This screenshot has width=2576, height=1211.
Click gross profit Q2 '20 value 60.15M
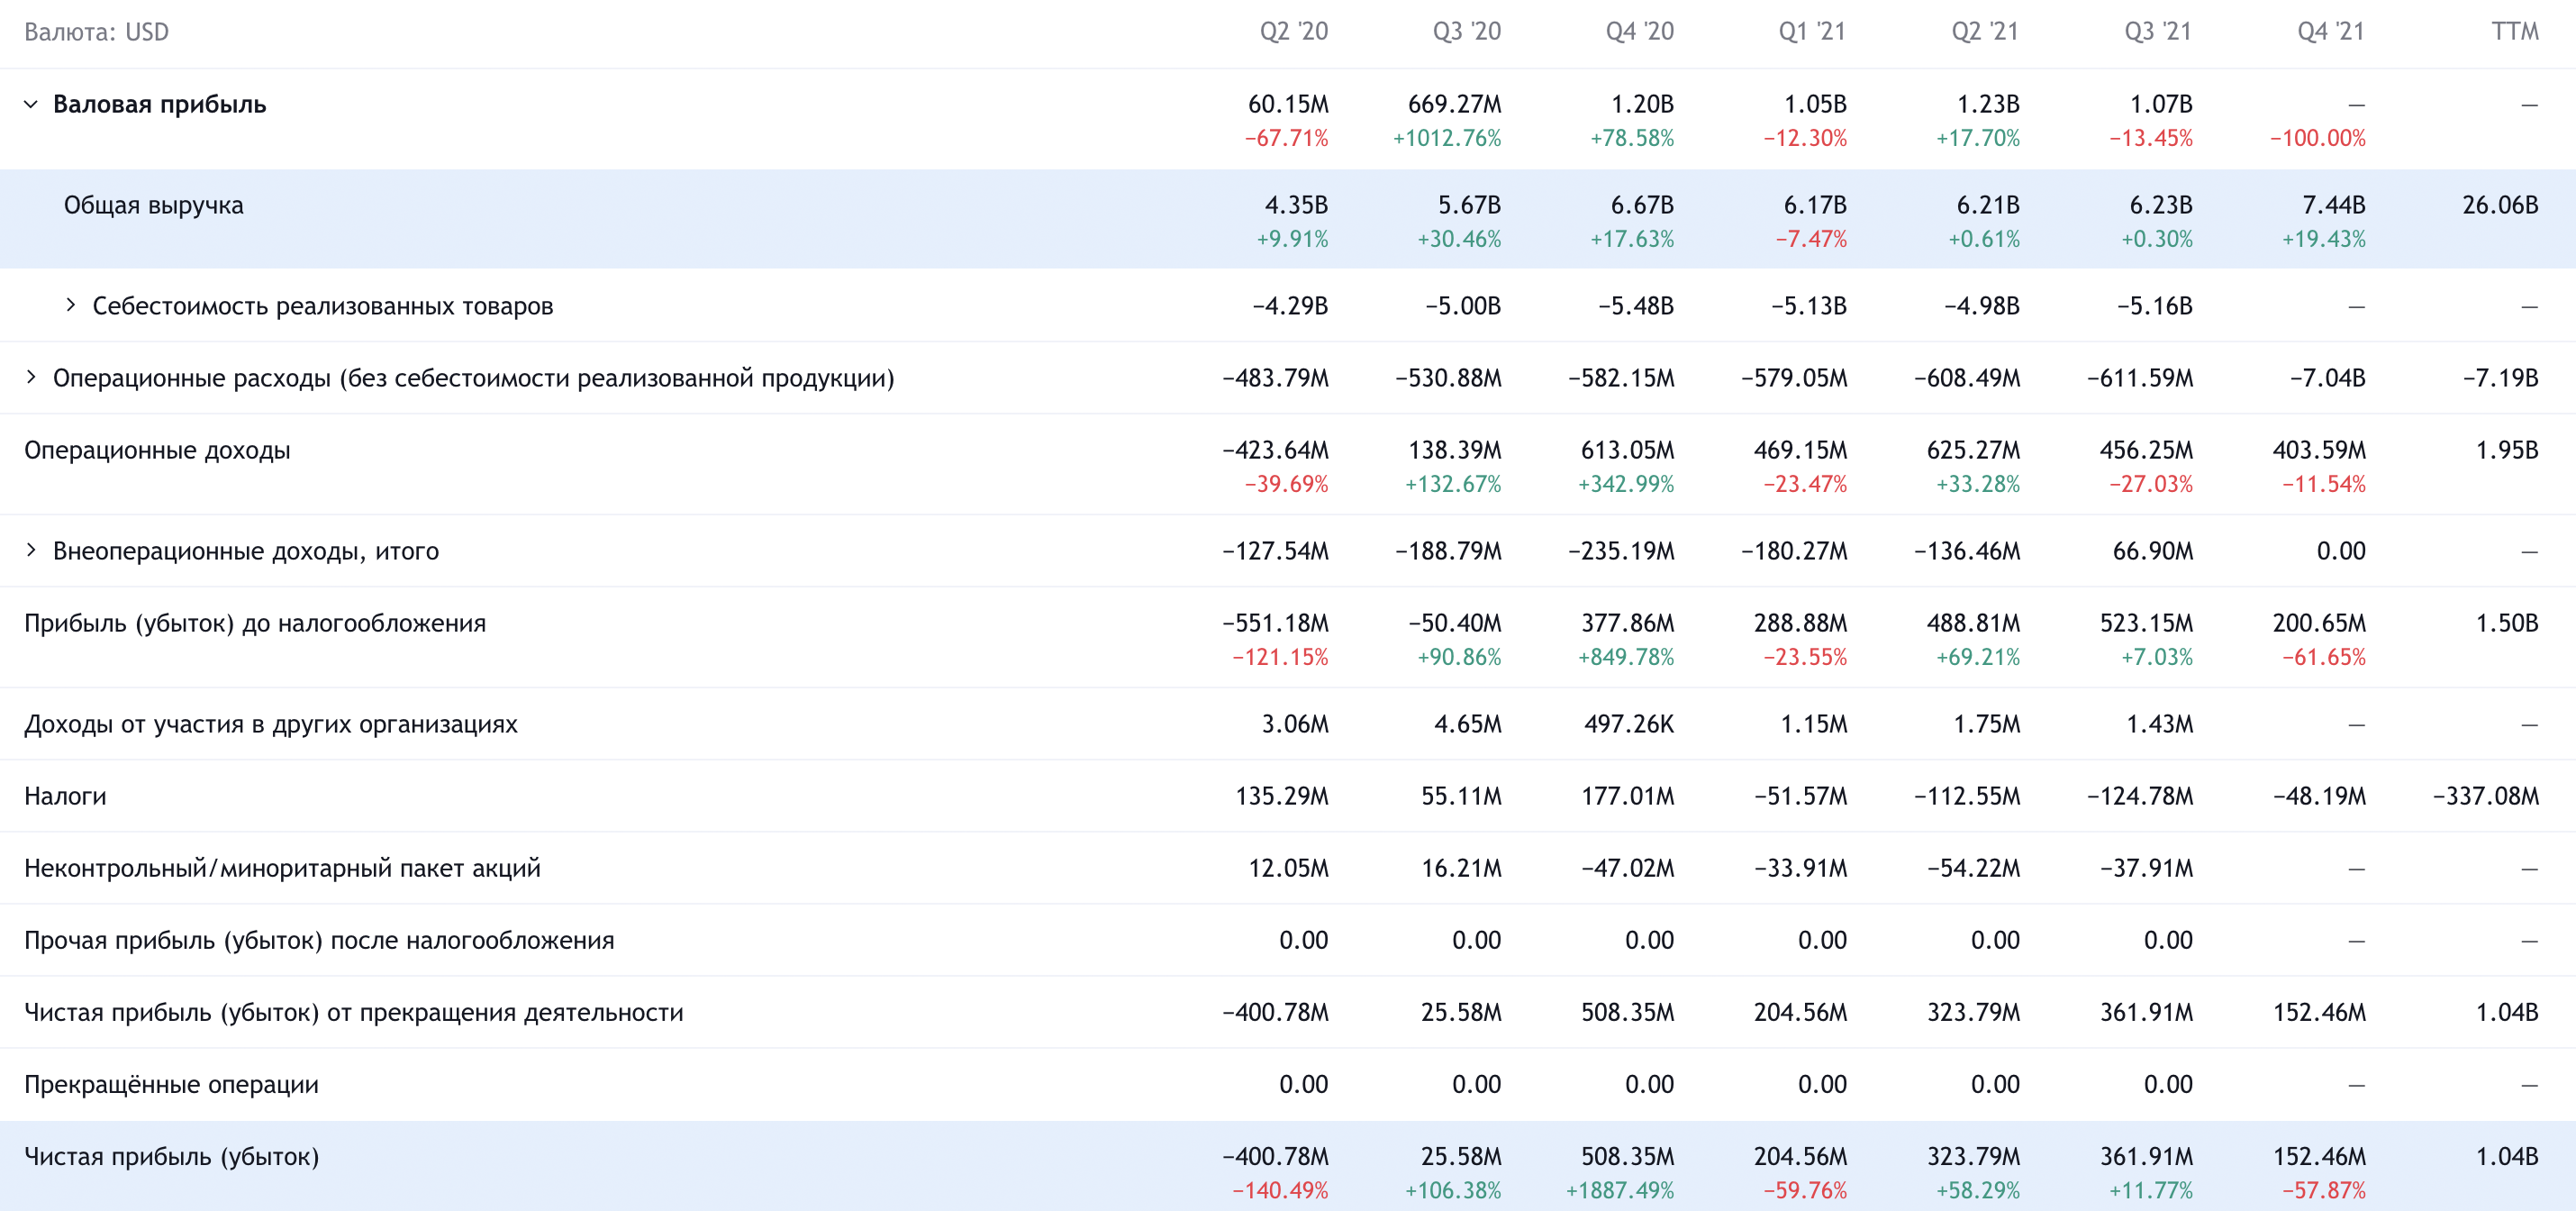[x=1288, y=104]
